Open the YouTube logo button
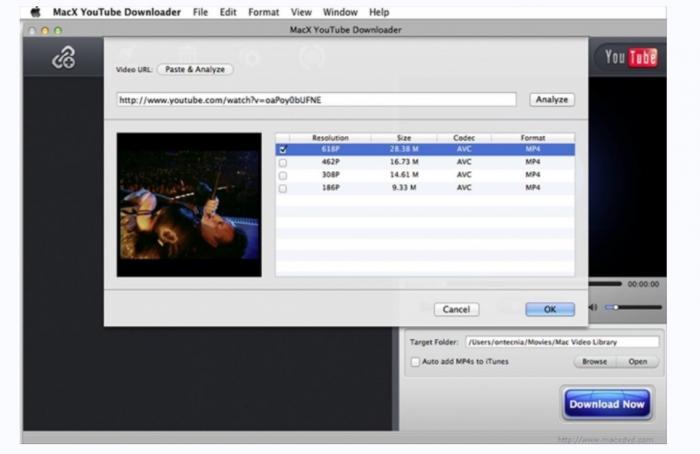 pyautogui.click(x=630, y=58)
